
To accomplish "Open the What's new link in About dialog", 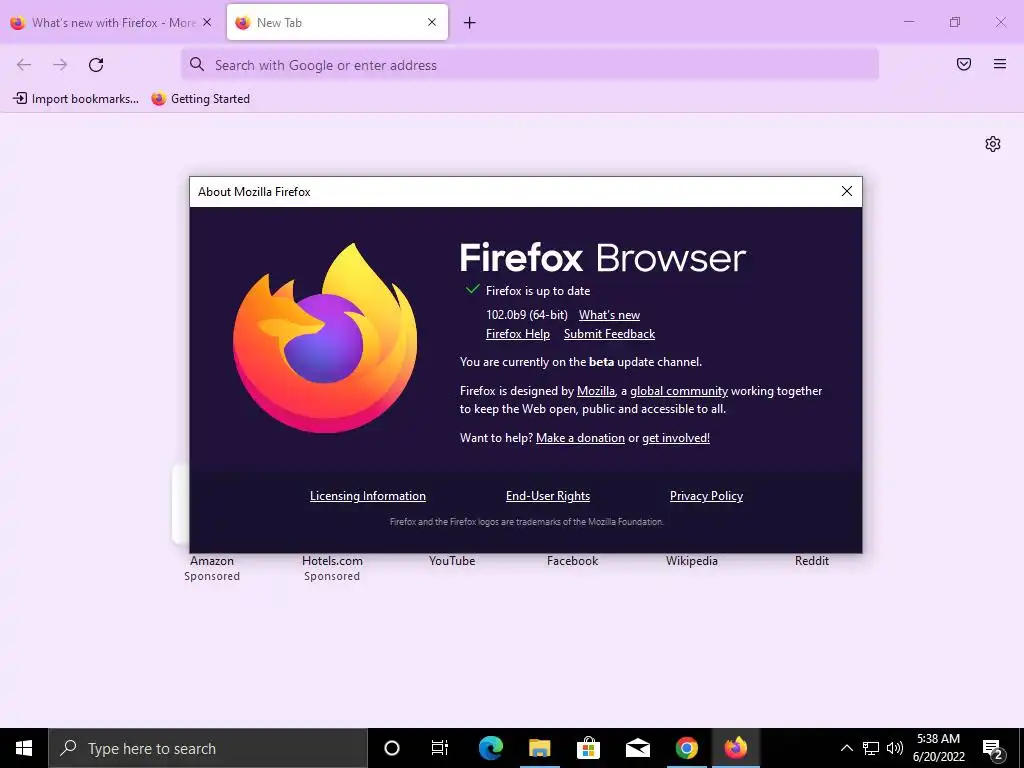I will click(609, 315).
